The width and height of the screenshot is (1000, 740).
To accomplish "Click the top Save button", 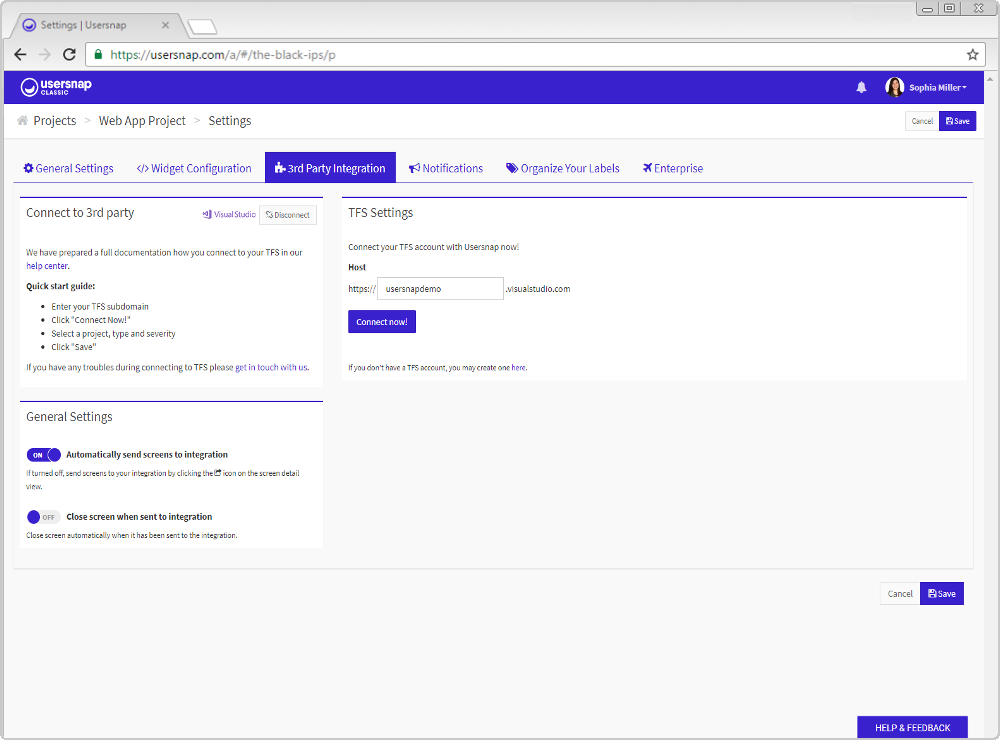I will tap(957, 121).
